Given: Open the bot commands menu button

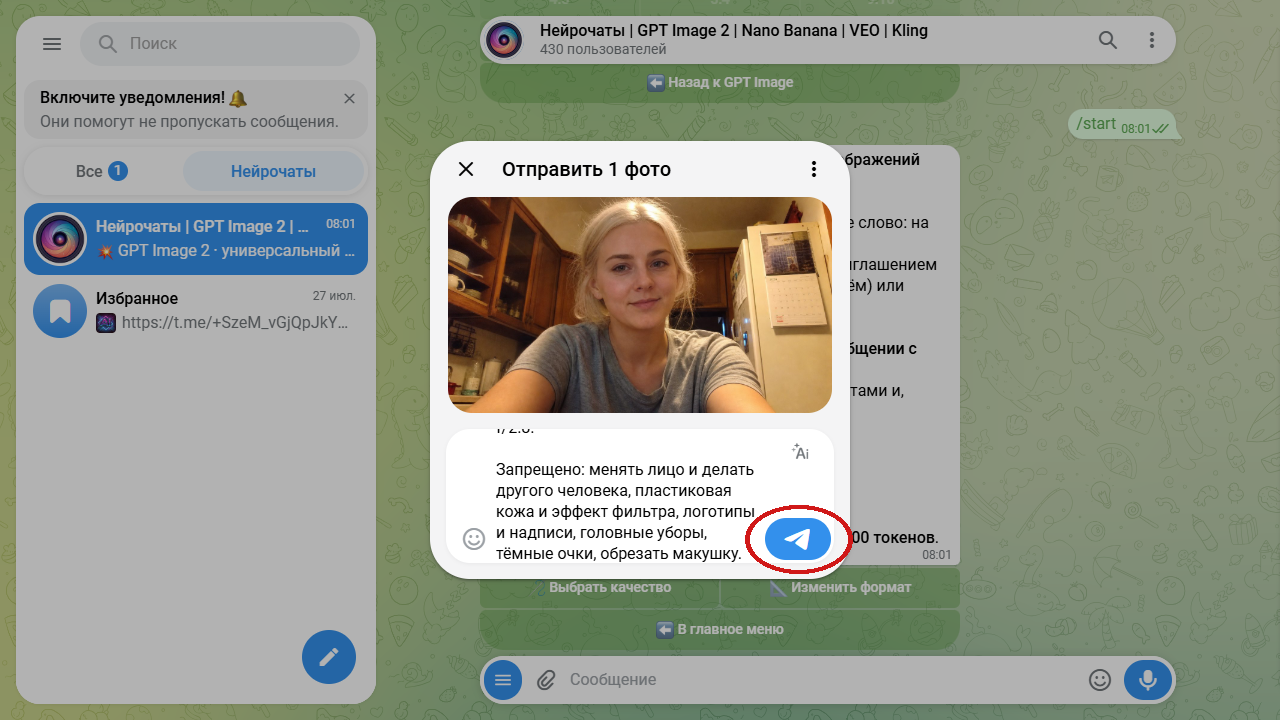Looking at the screenshot, I should [x=503, y=680].
